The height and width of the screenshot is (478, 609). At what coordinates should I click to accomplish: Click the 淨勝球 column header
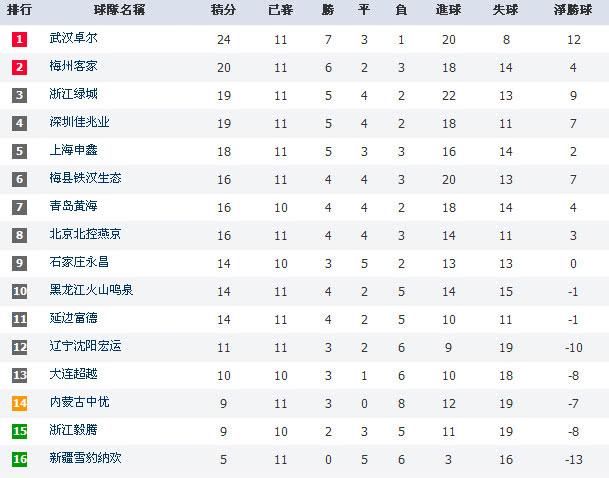(x=573, y=12)
